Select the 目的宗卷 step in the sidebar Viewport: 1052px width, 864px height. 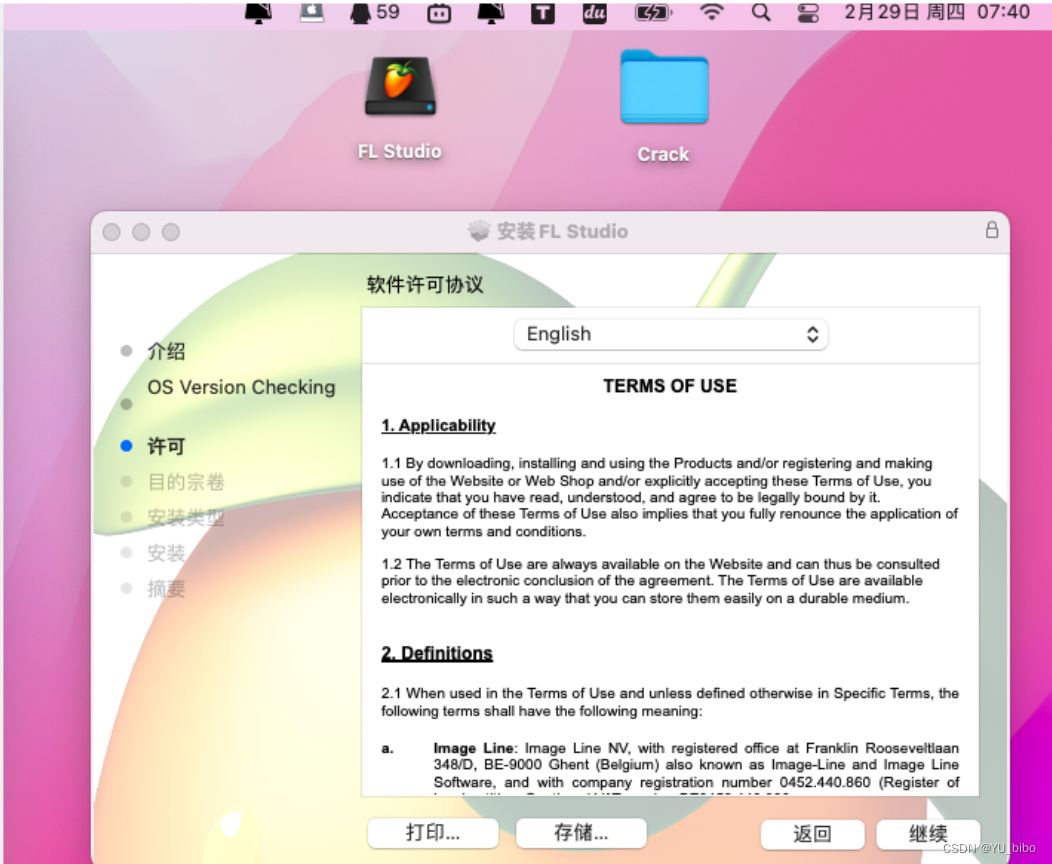tap(186, 482)
